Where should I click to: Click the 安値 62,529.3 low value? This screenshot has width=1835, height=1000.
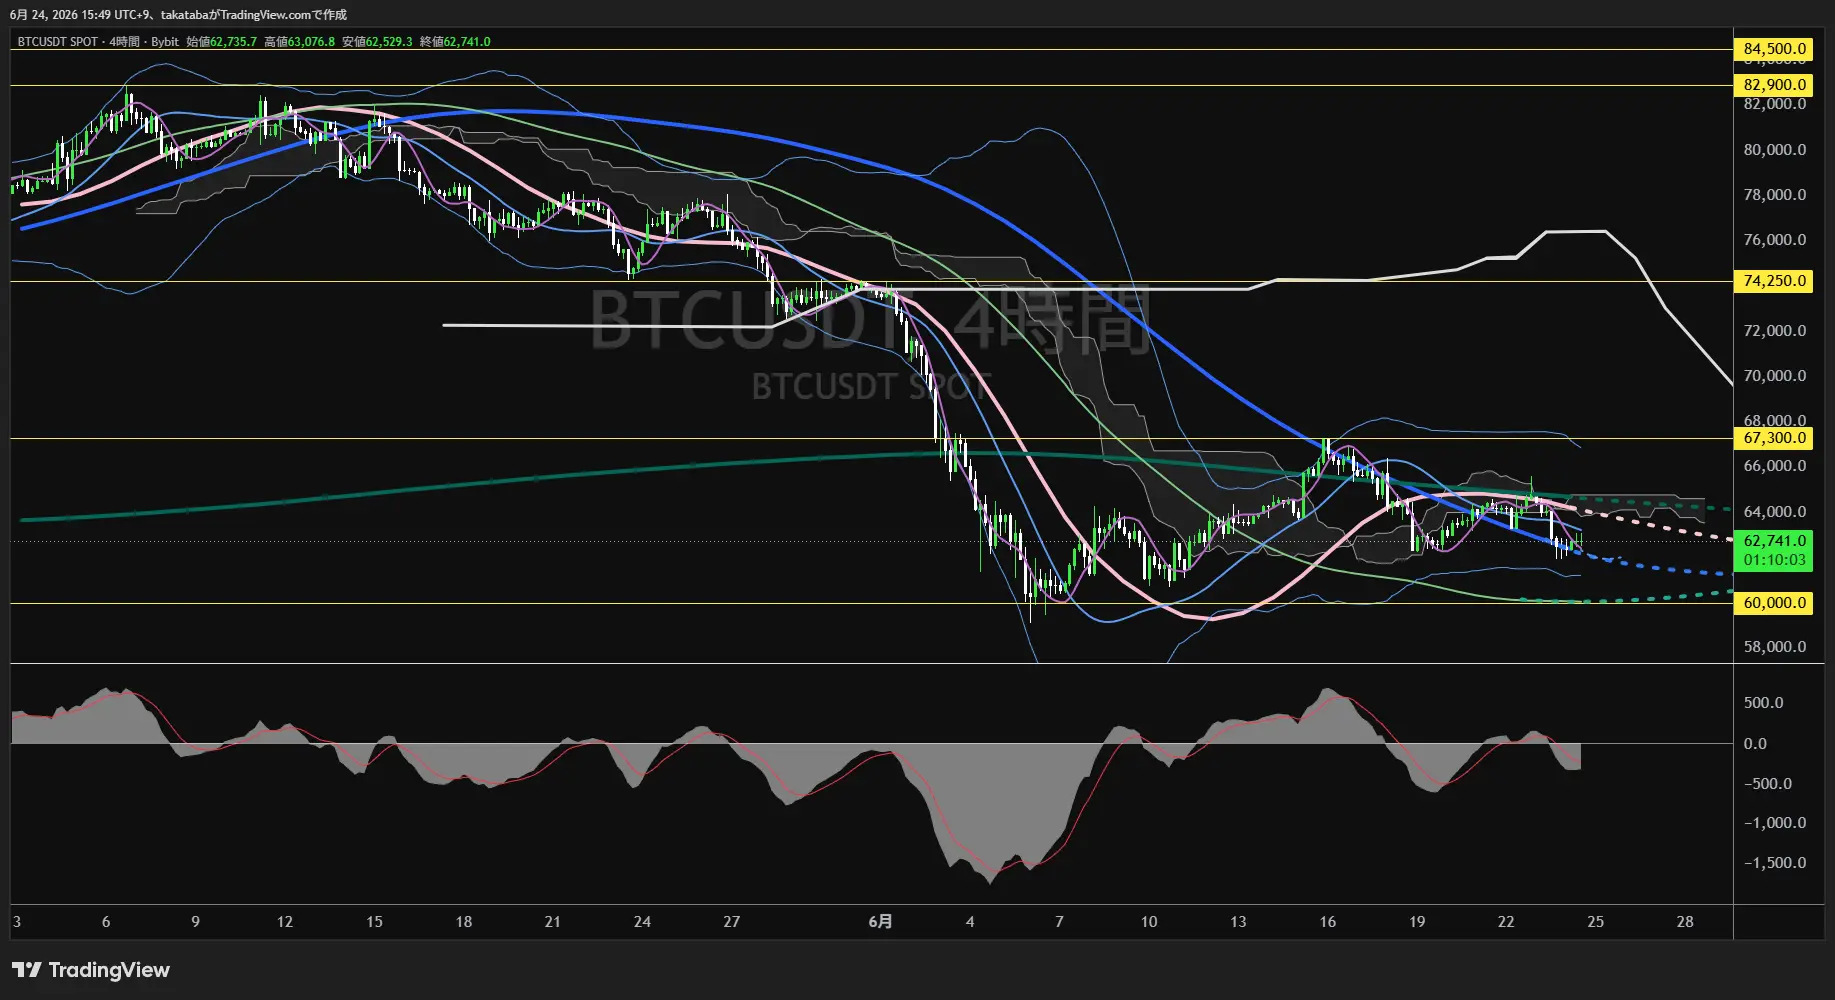377,42
